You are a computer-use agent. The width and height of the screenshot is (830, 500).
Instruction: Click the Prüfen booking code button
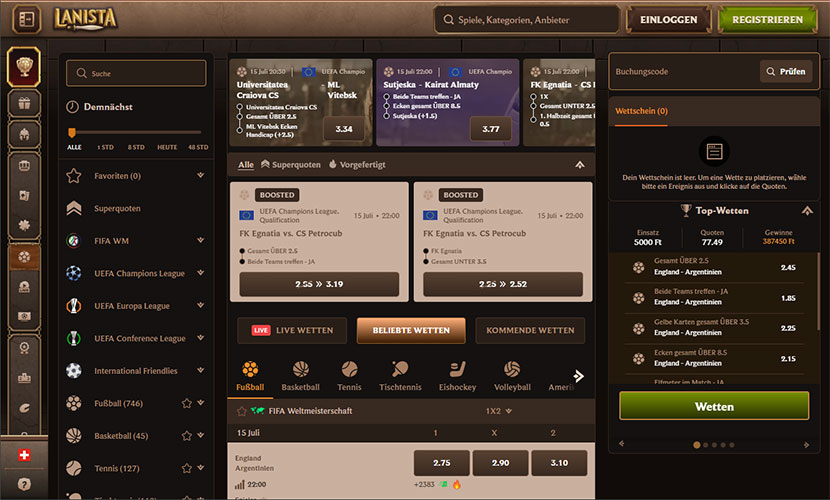coord(786,71)
